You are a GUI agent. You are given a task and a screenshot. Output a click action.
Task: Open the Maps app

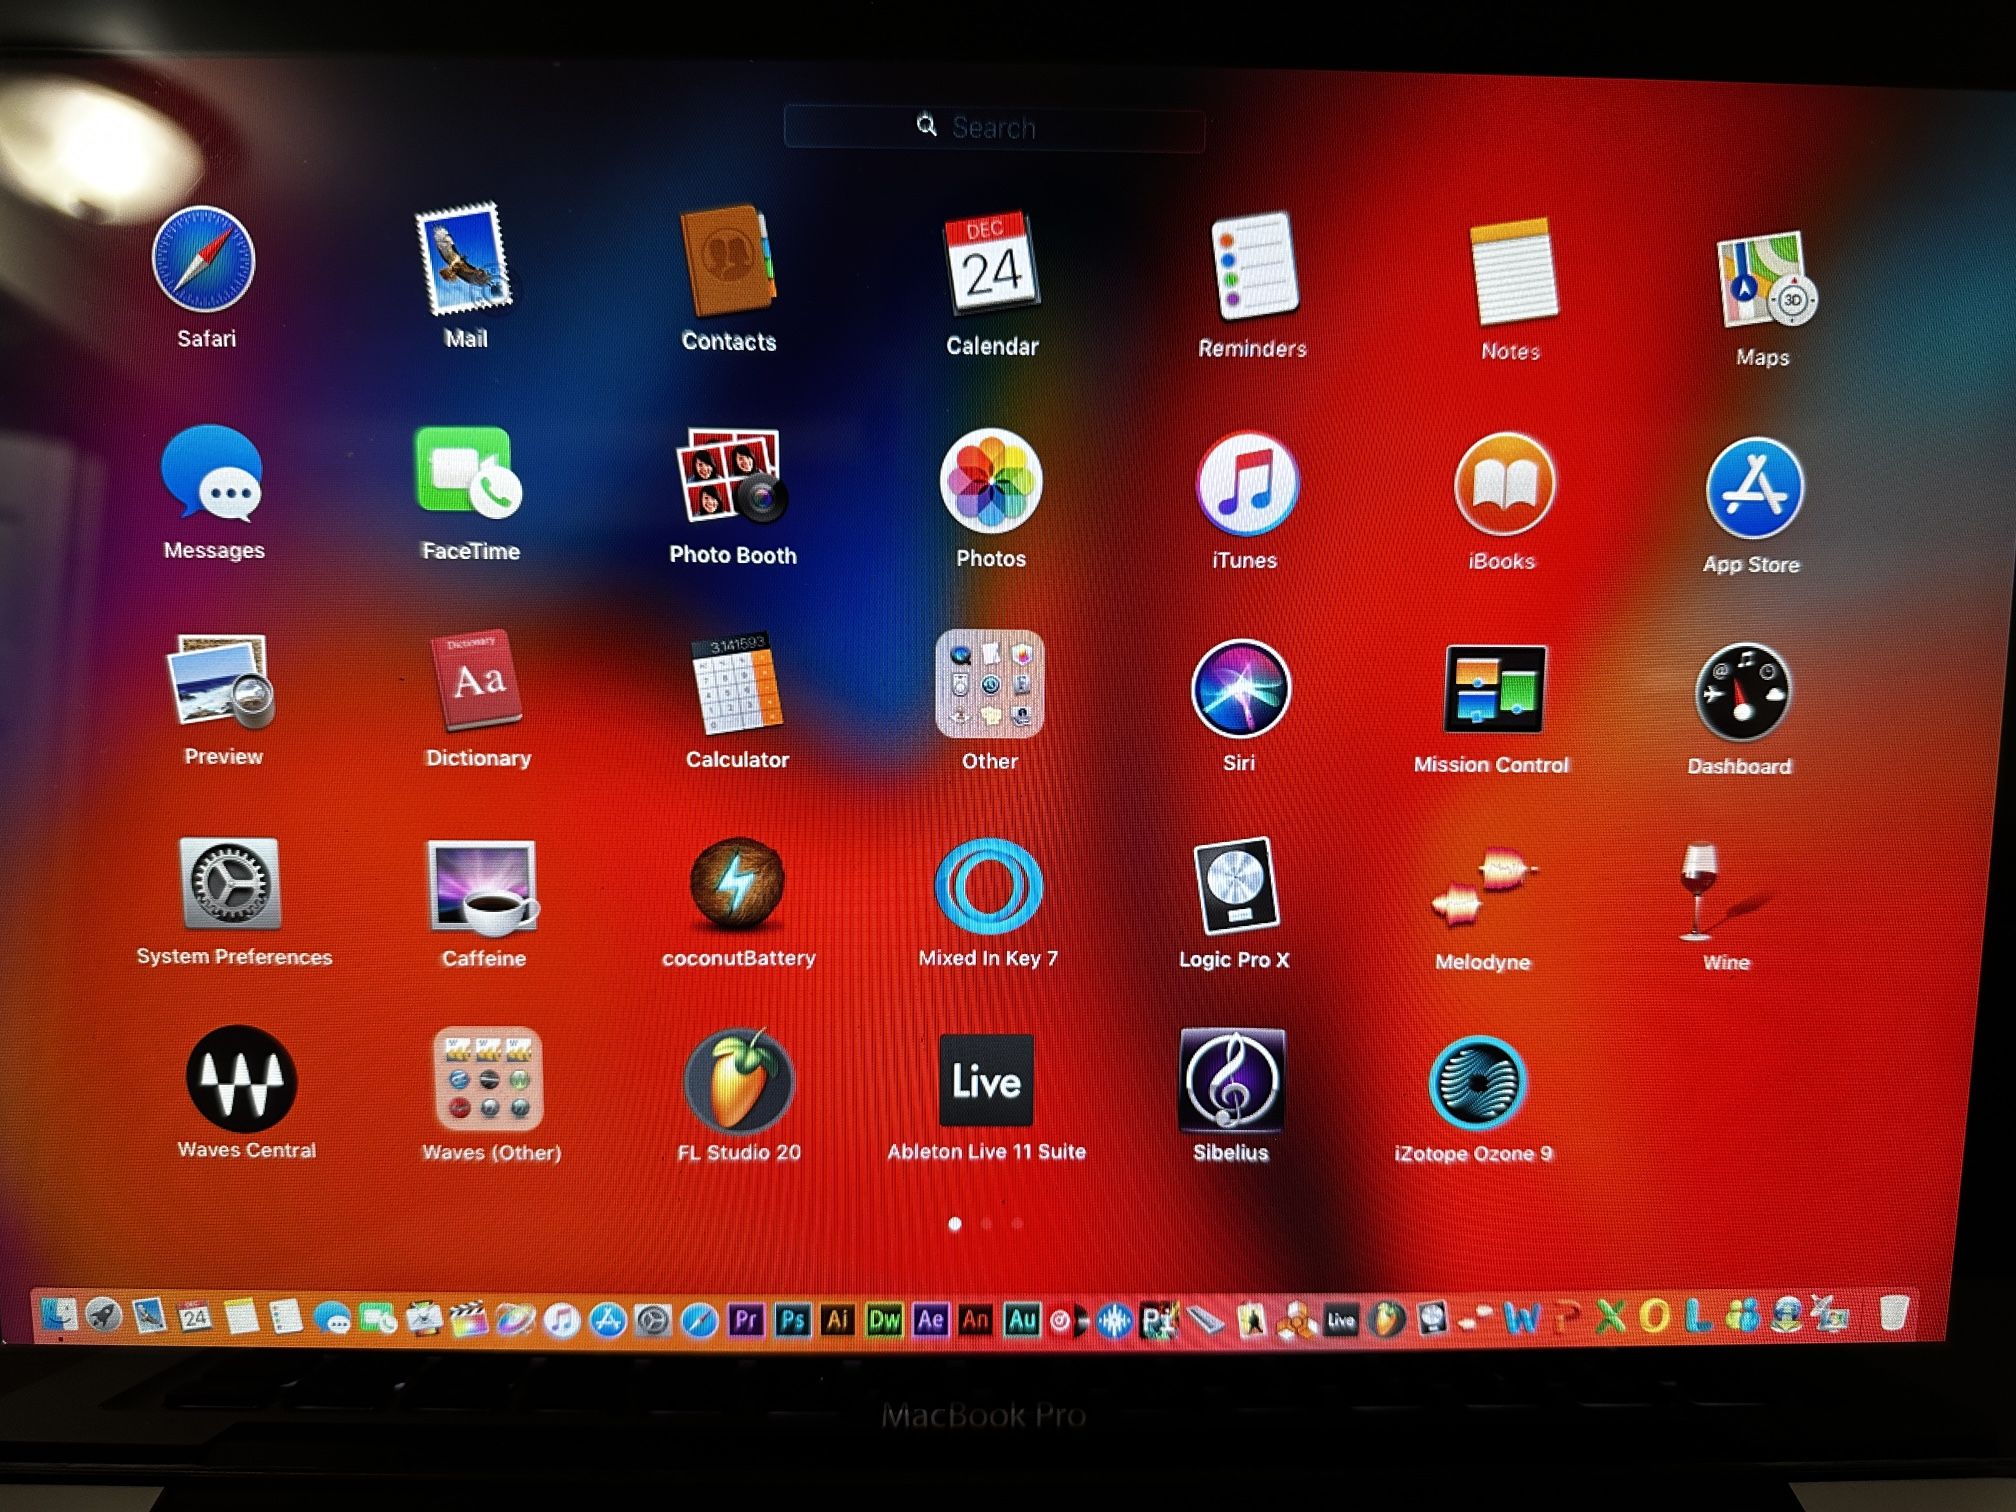[1766, 280]
